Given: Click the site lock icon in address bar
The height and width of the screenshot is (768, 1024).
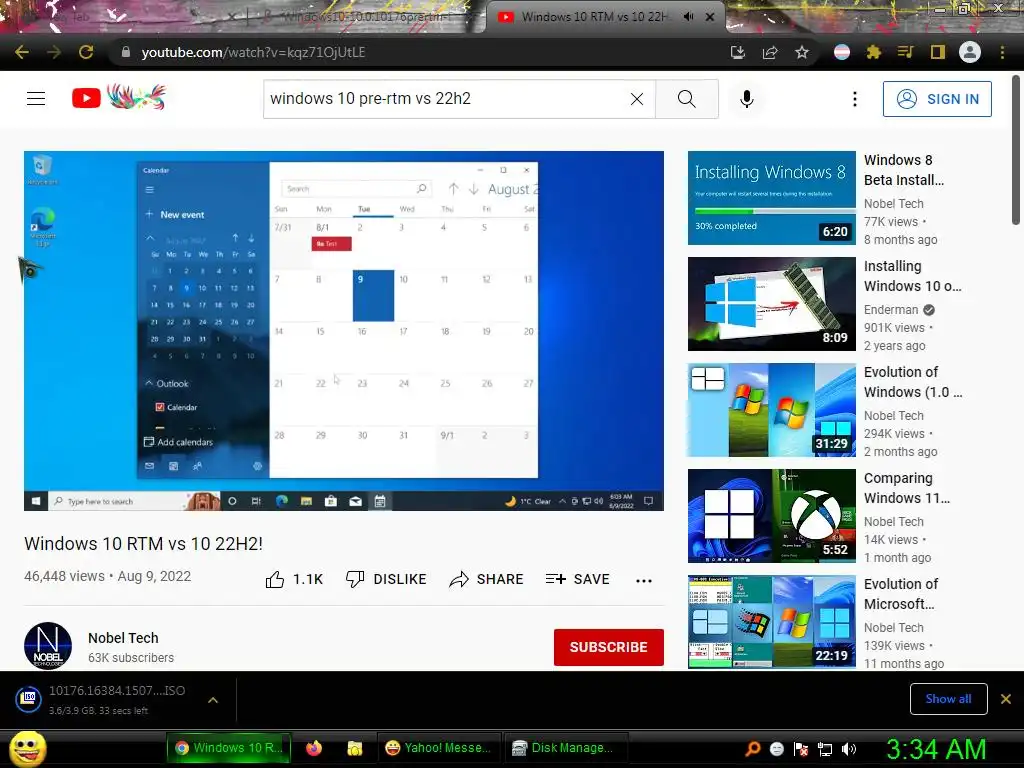Looking at the screenshot, I should tap(125, 52).
